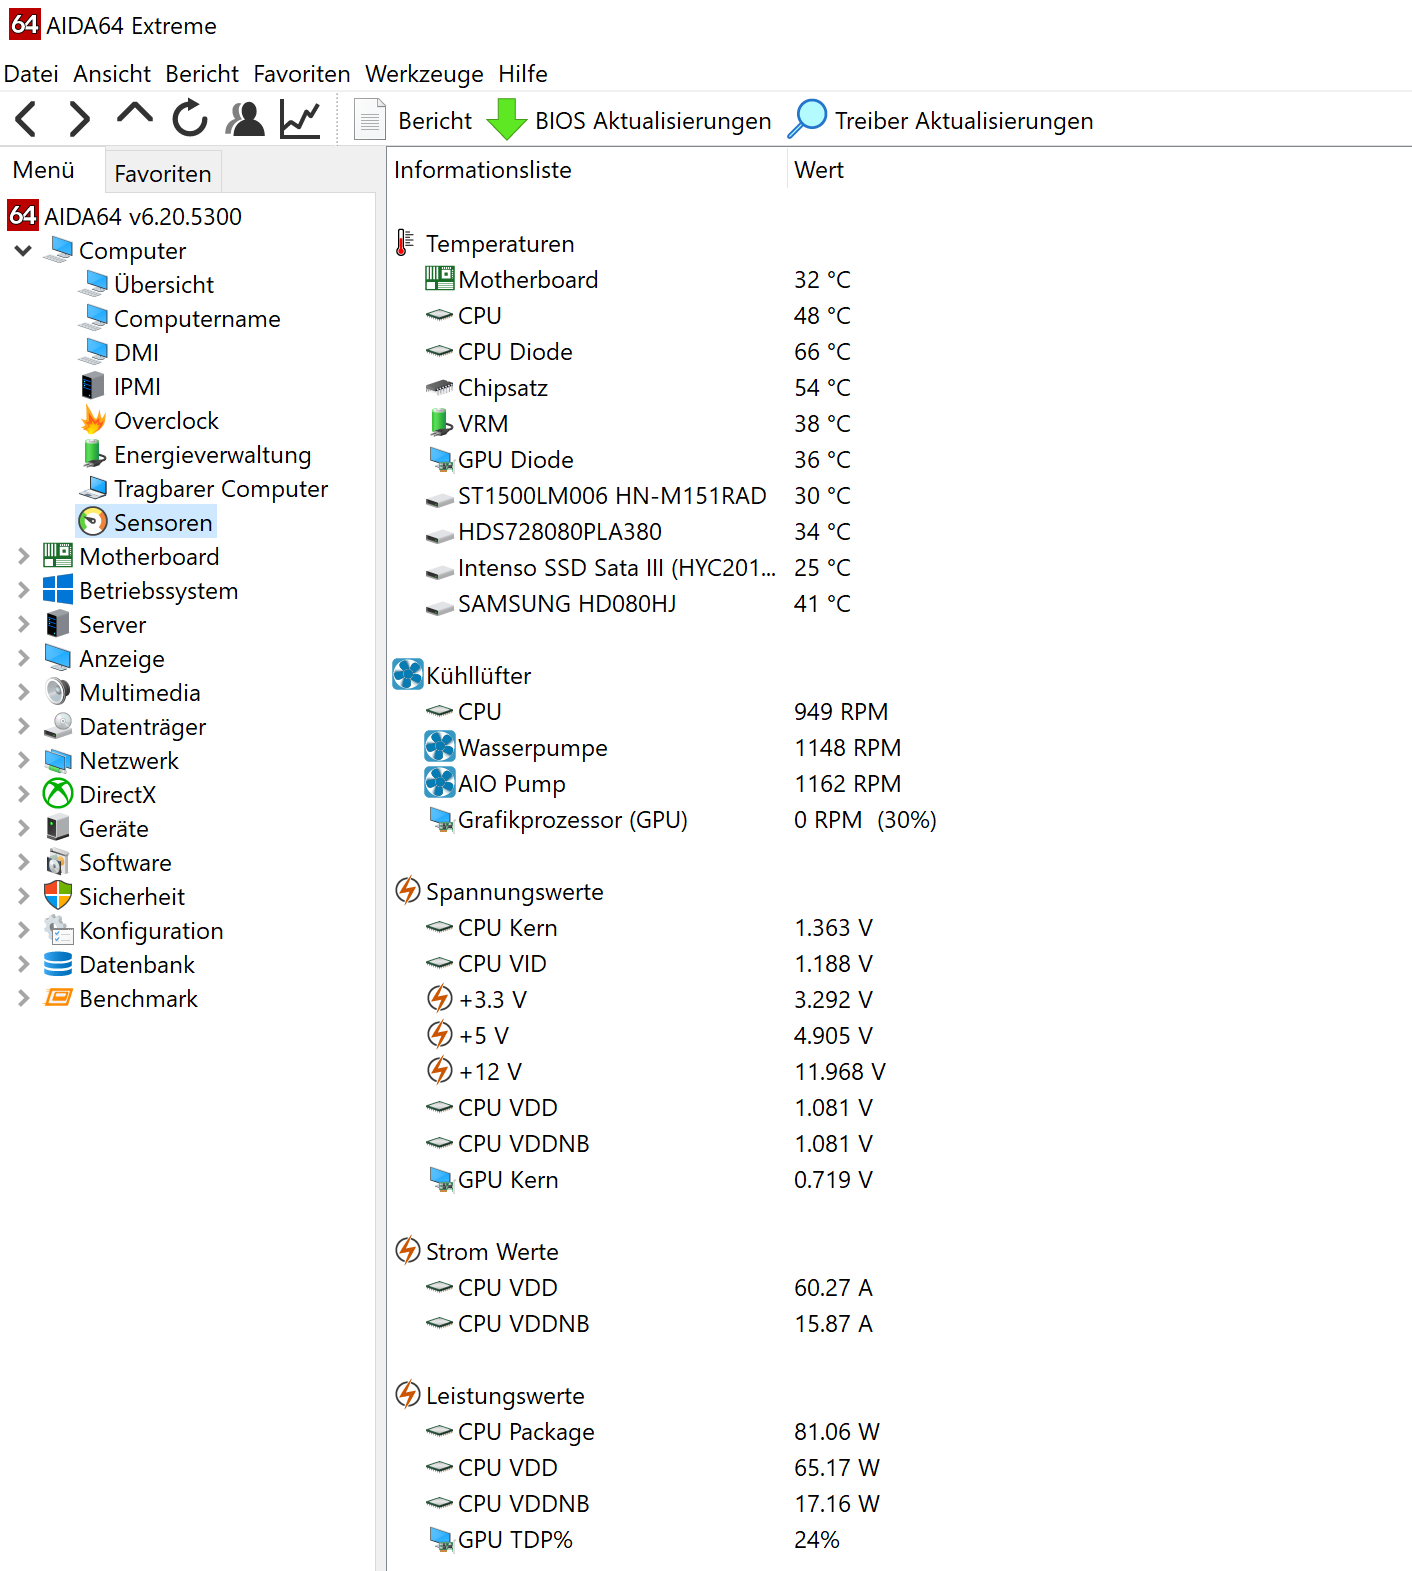The height and width of the screenshot is (1571, 1412).
Task: Switch to the Favoriten tab
Action: click(x=163, y=173)
